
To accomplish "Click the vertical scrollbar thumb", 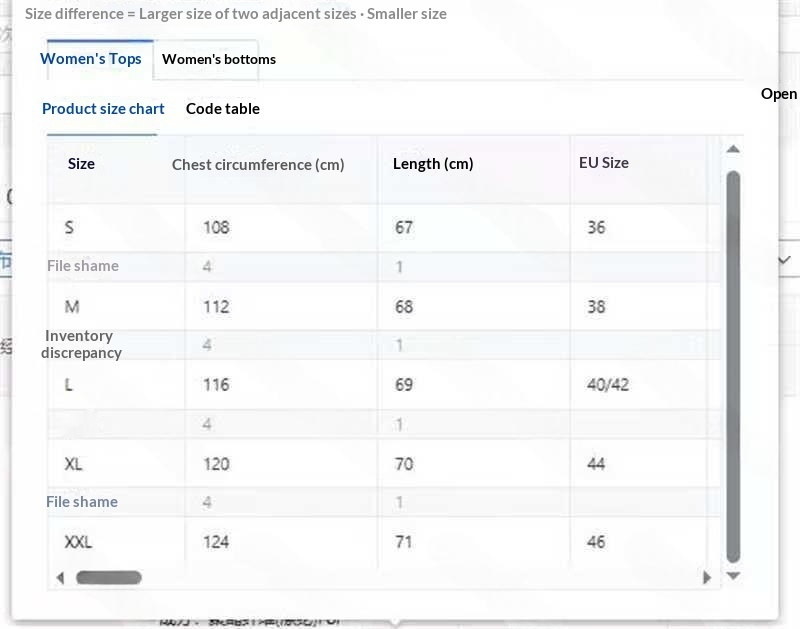I will [x=733, y=366].
